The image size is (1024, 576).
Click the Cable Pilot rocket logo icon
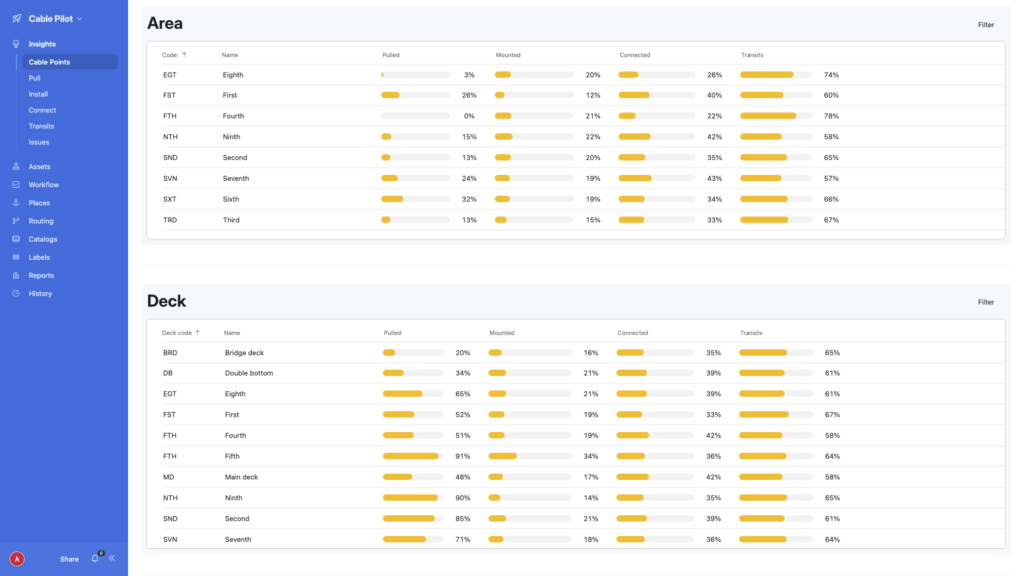(x=16, y=18)
